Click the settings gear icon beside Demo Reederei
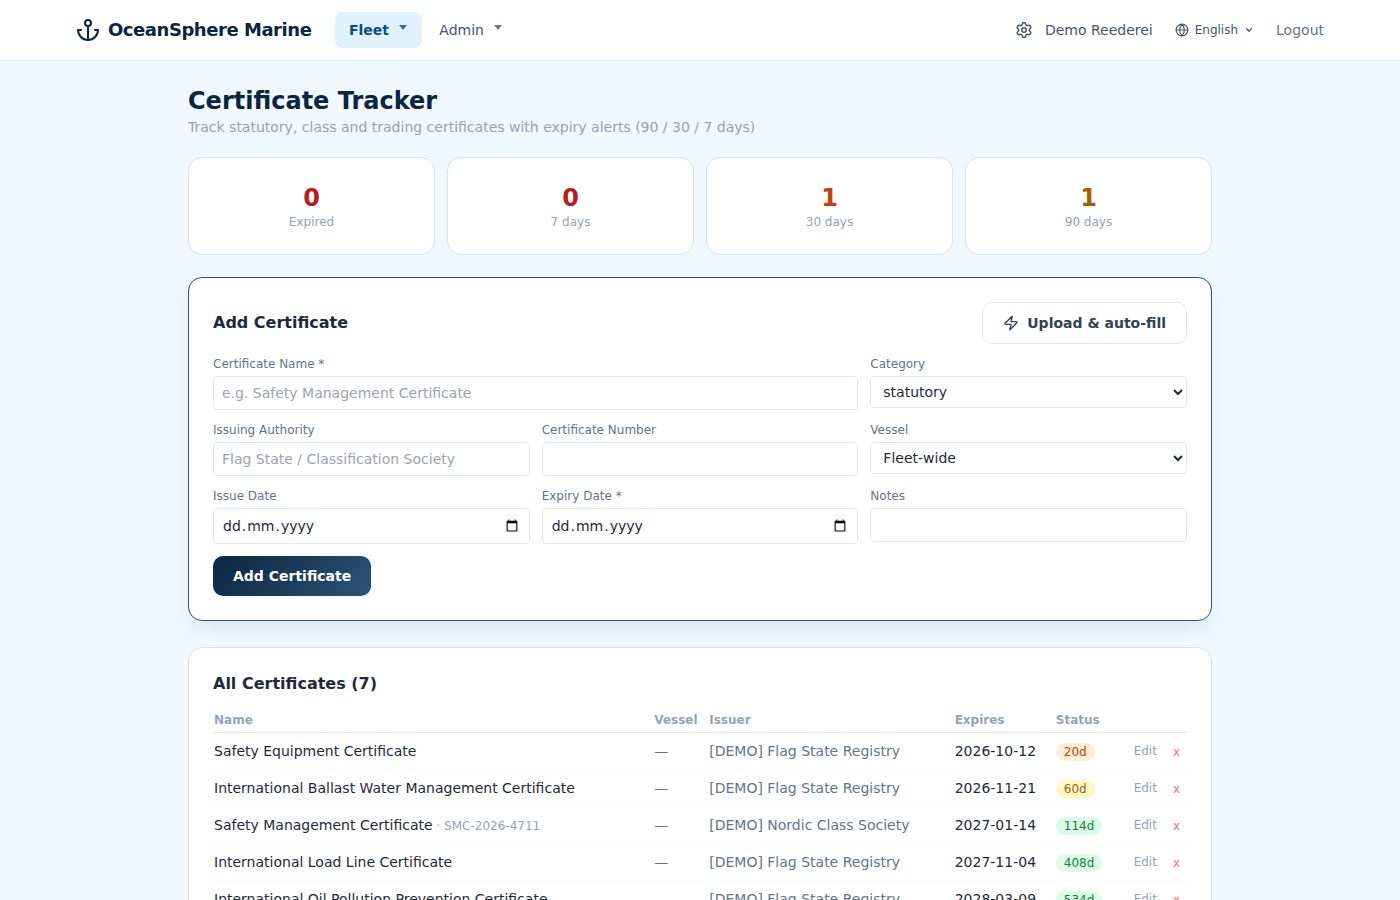The width and height of the screenshot is (1400, 900). click(1024, 30)
